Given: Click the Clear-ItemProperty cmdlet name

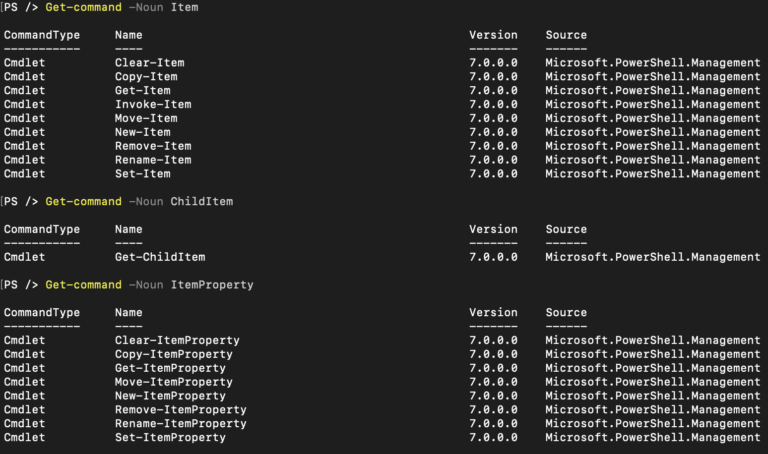Looking at the screenshot, I should click(177, 340).
